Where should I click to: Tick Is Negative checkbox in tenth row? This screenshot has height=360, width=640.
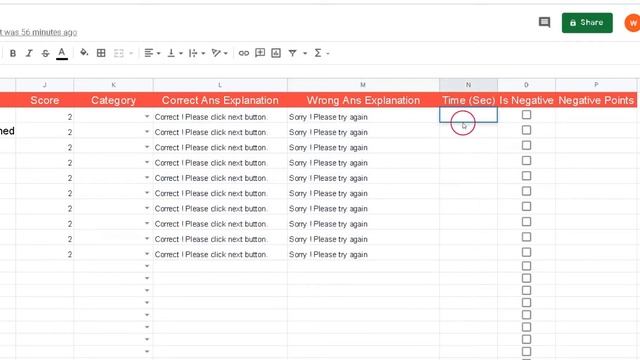(x=527, y=252)
